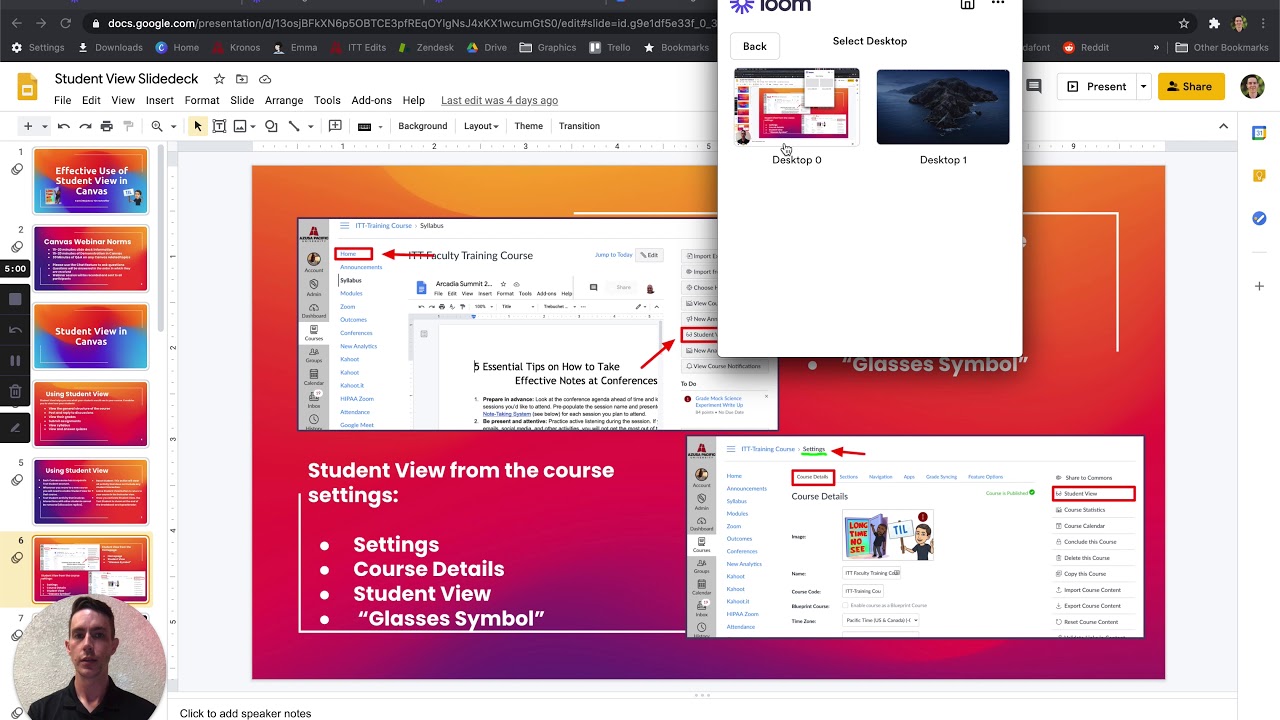Viewport: 1280px width, 720px height.
Task: Start the slideshow with Present button
Action: (1097, 87)
